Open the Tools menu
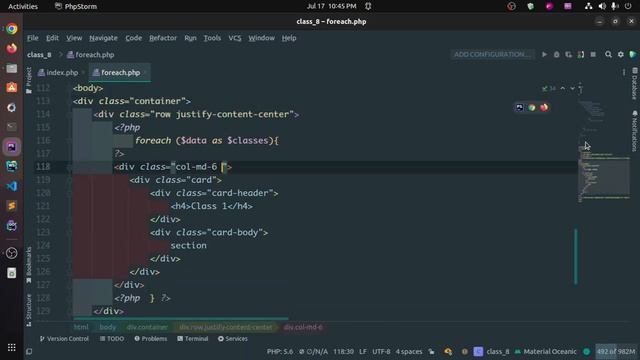640x360 pixels. pyautogui.click(x=212, y=38)
